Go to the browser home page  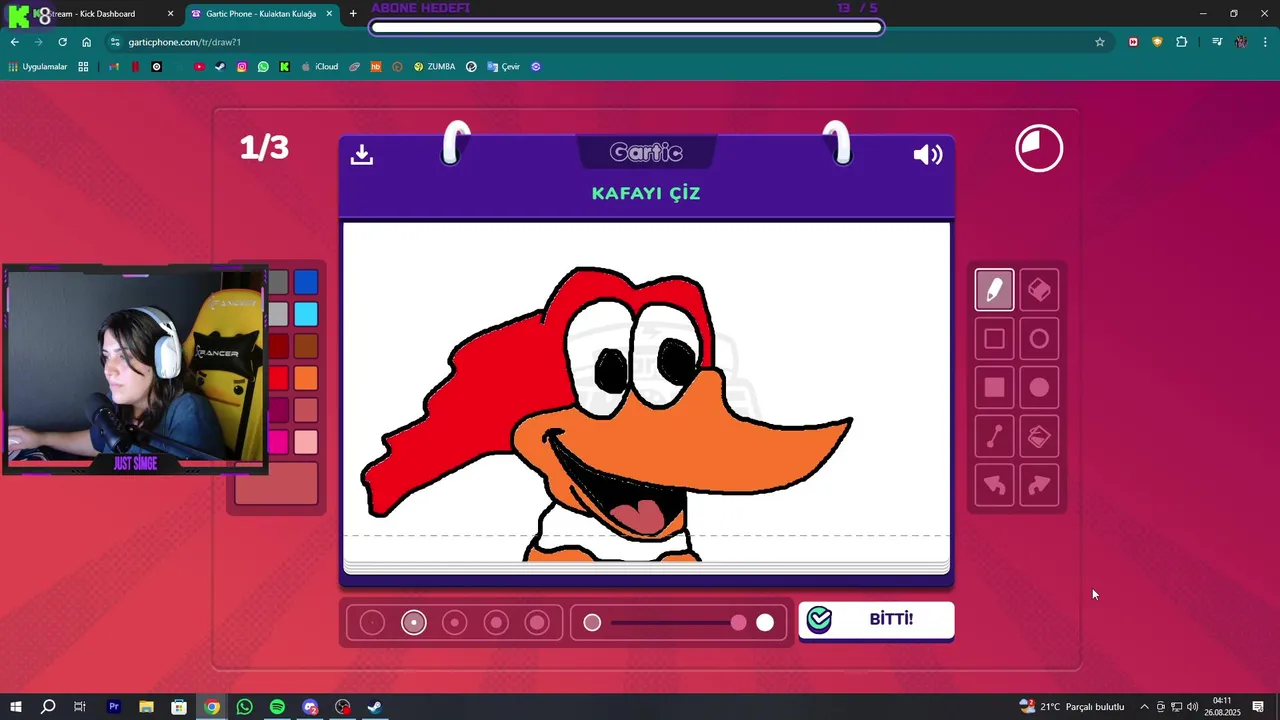tap(86, 42)
